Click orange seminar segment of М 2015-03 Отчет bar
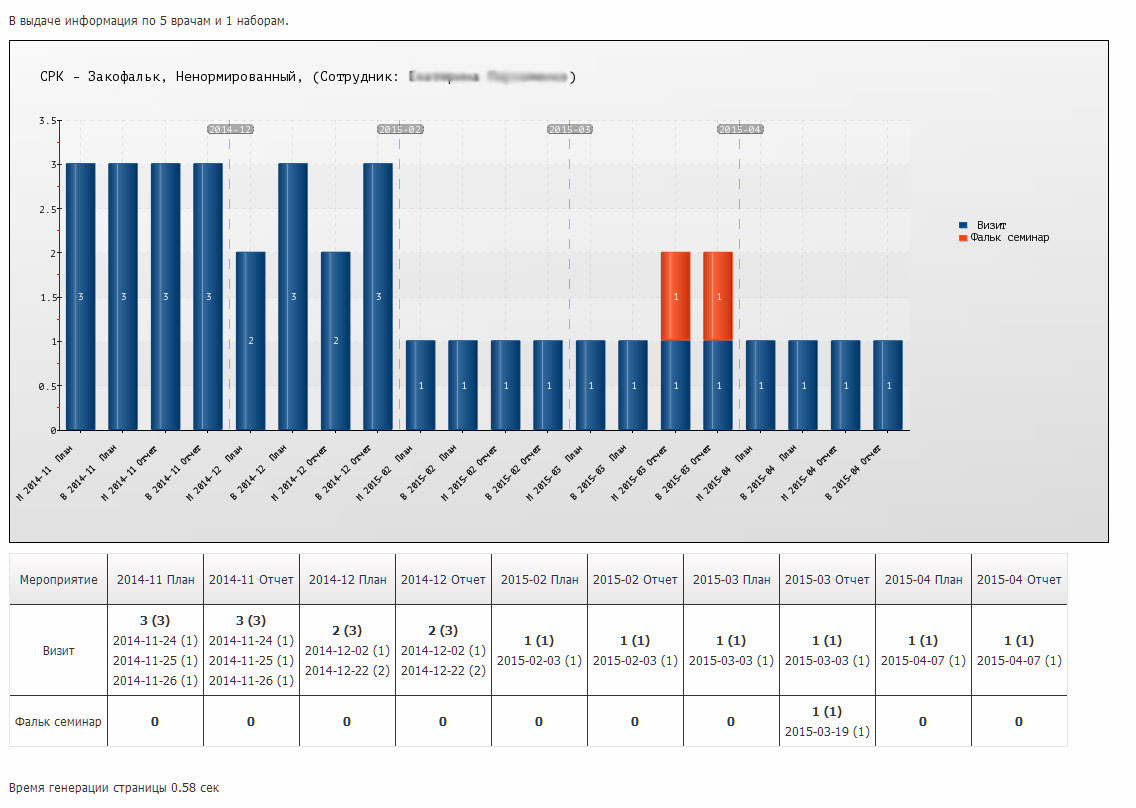Image resolution: width=1136 pixels, height=808 pixels. tap(676, 296)
